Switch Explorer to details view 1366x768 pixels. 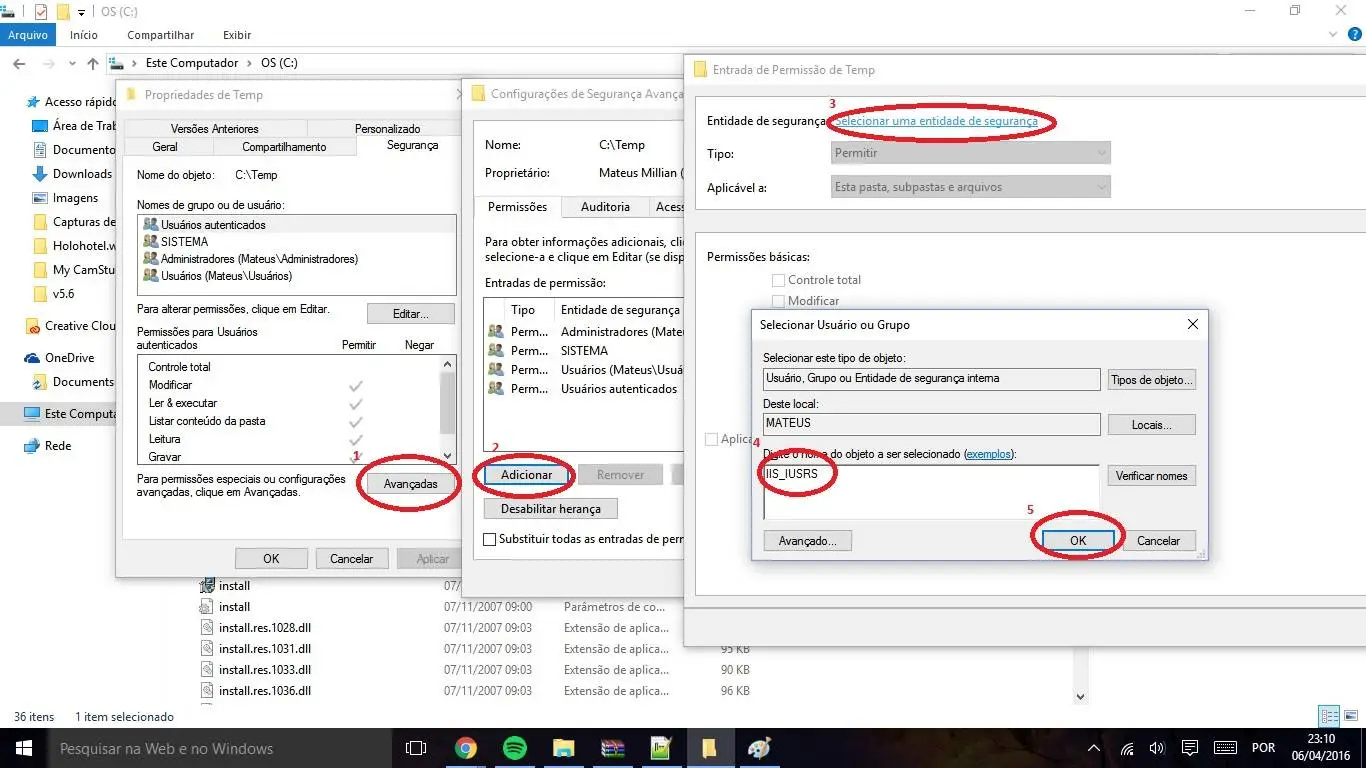[1329, 716]
